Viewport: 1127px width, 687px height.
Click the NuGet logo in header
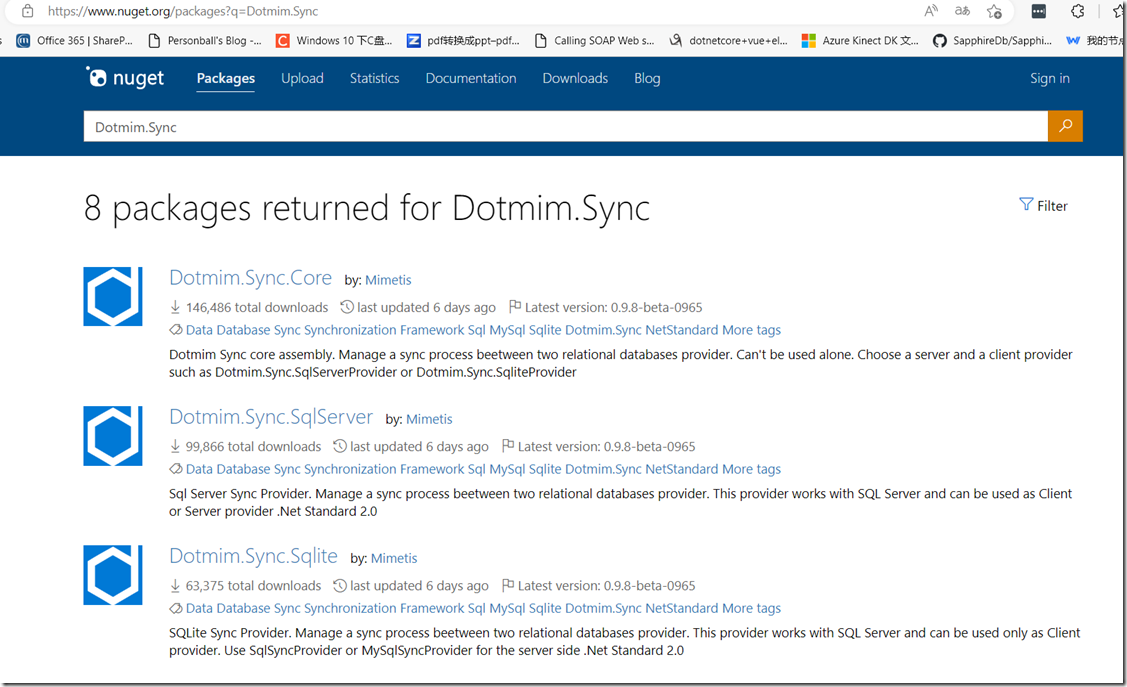click(x=125, y=78)
